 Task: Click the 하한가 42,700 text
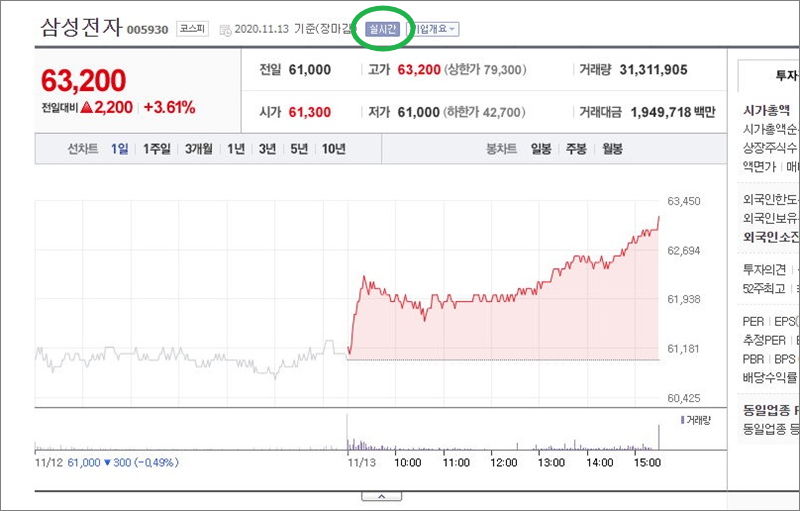click(484, 112)
